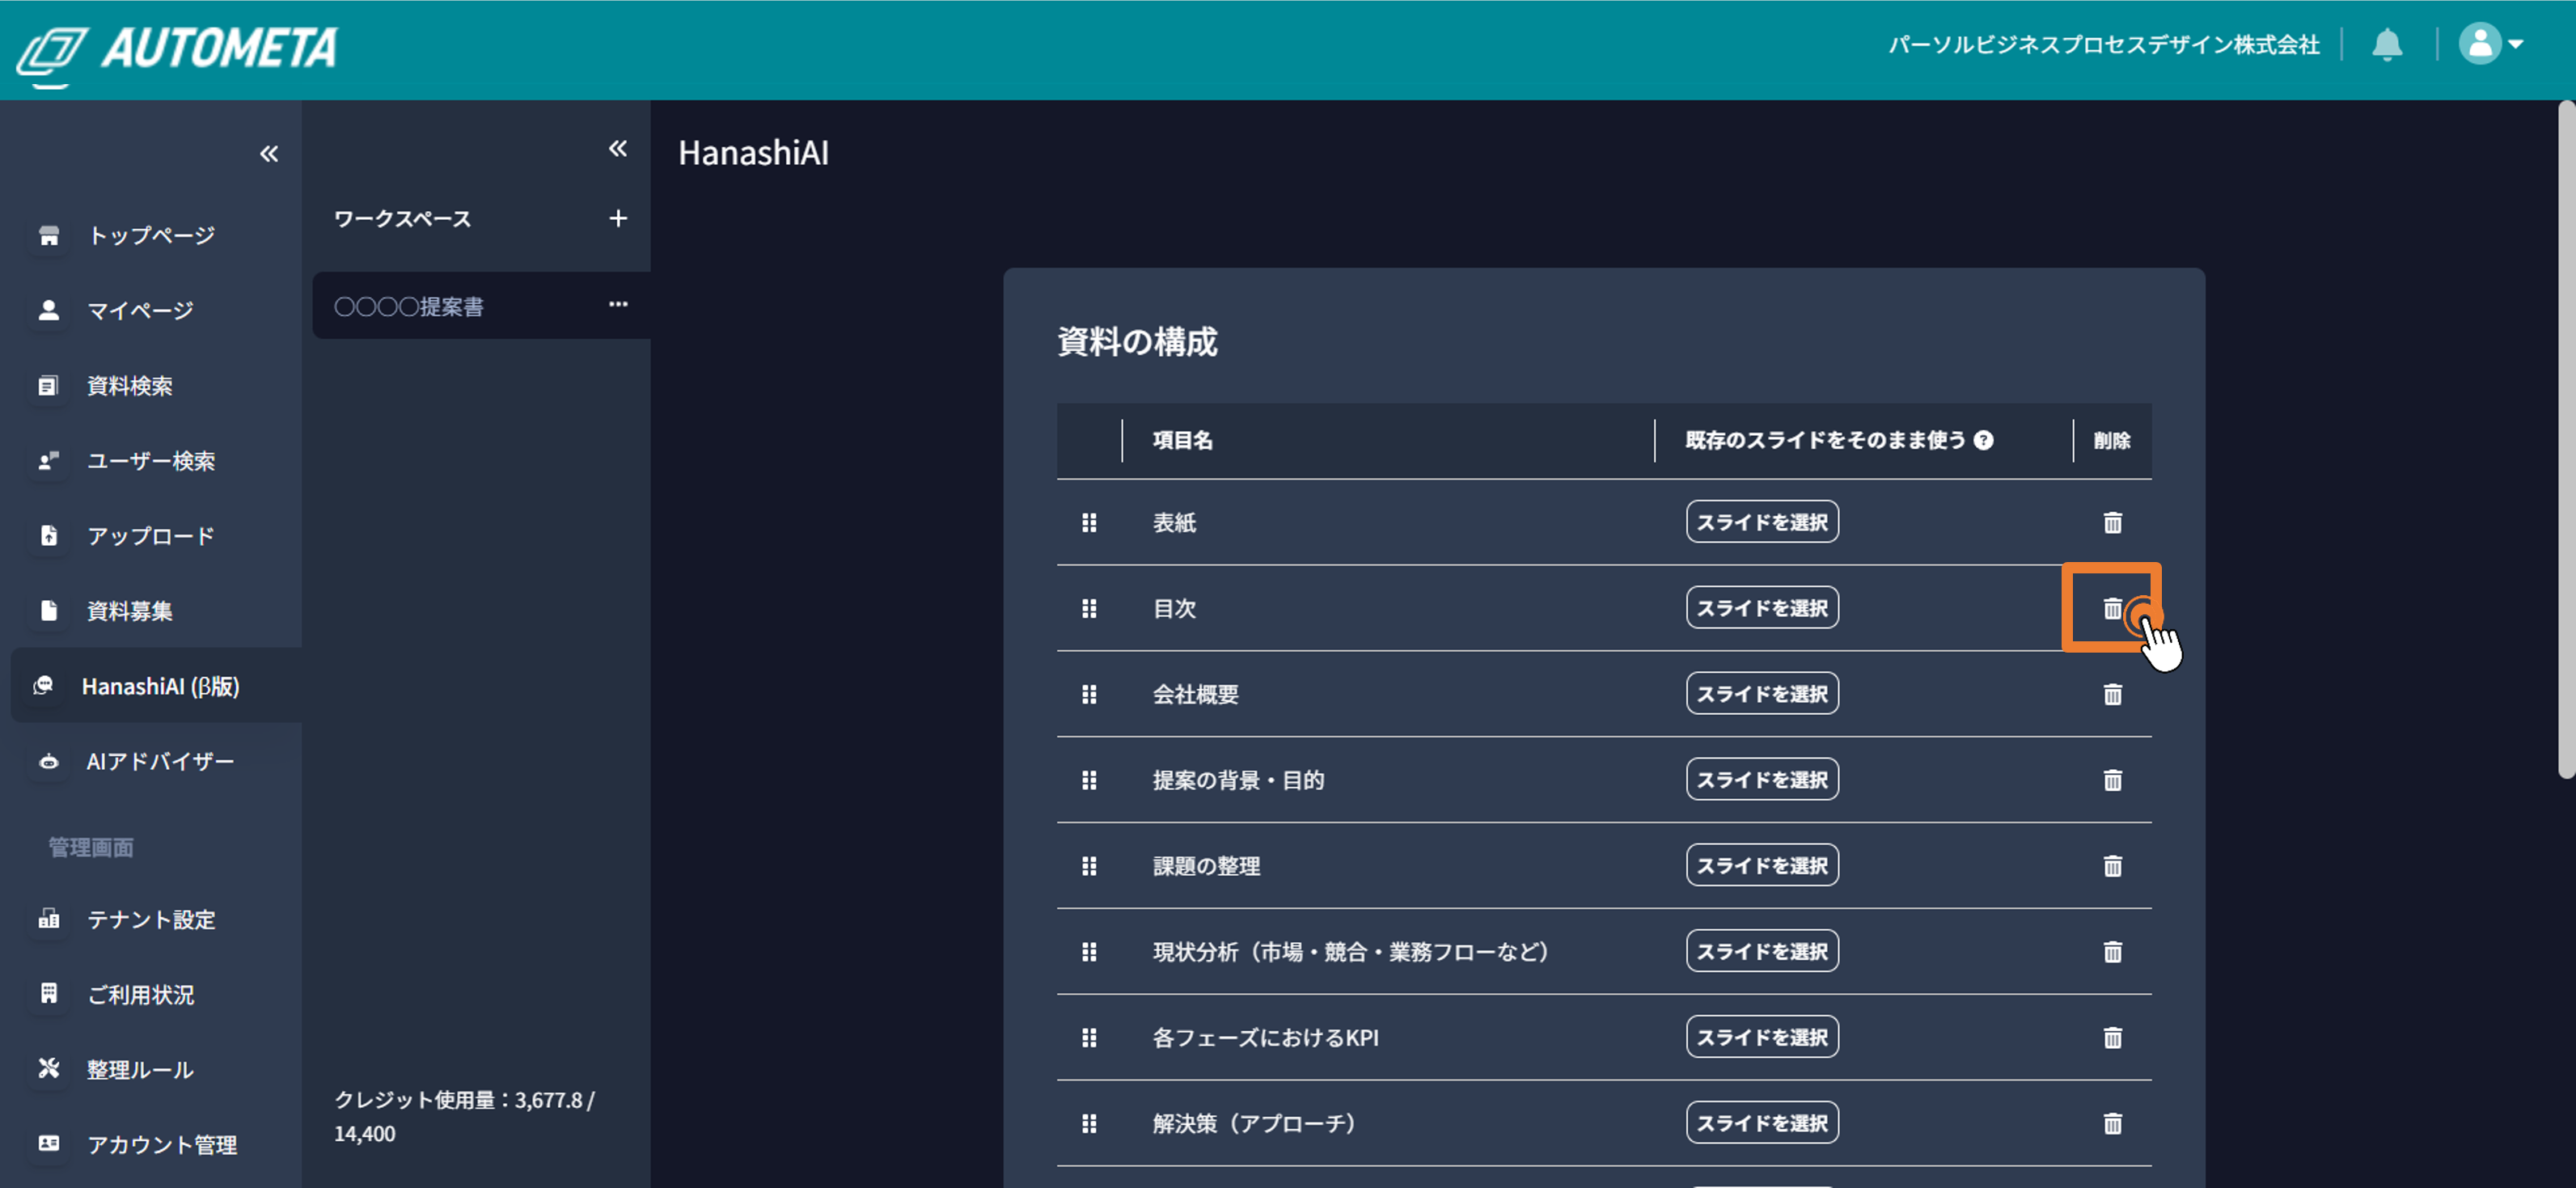Open アップロード page

pos(151,535)
